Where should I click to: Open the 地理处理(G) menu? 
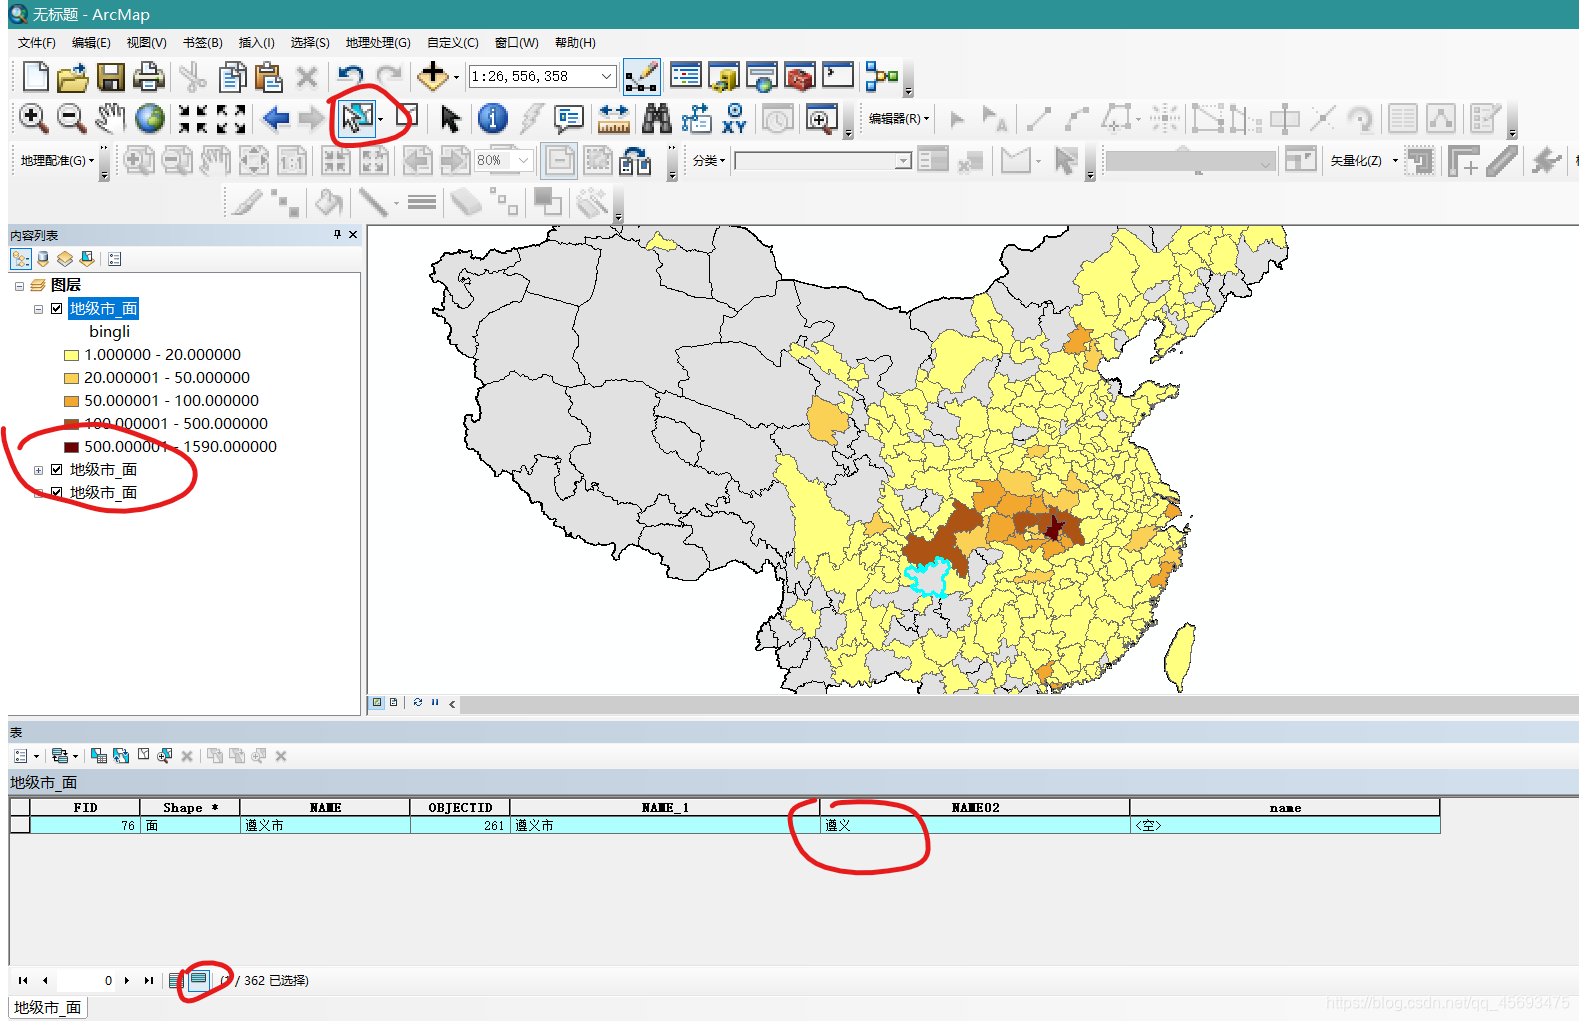click(378, 43)
